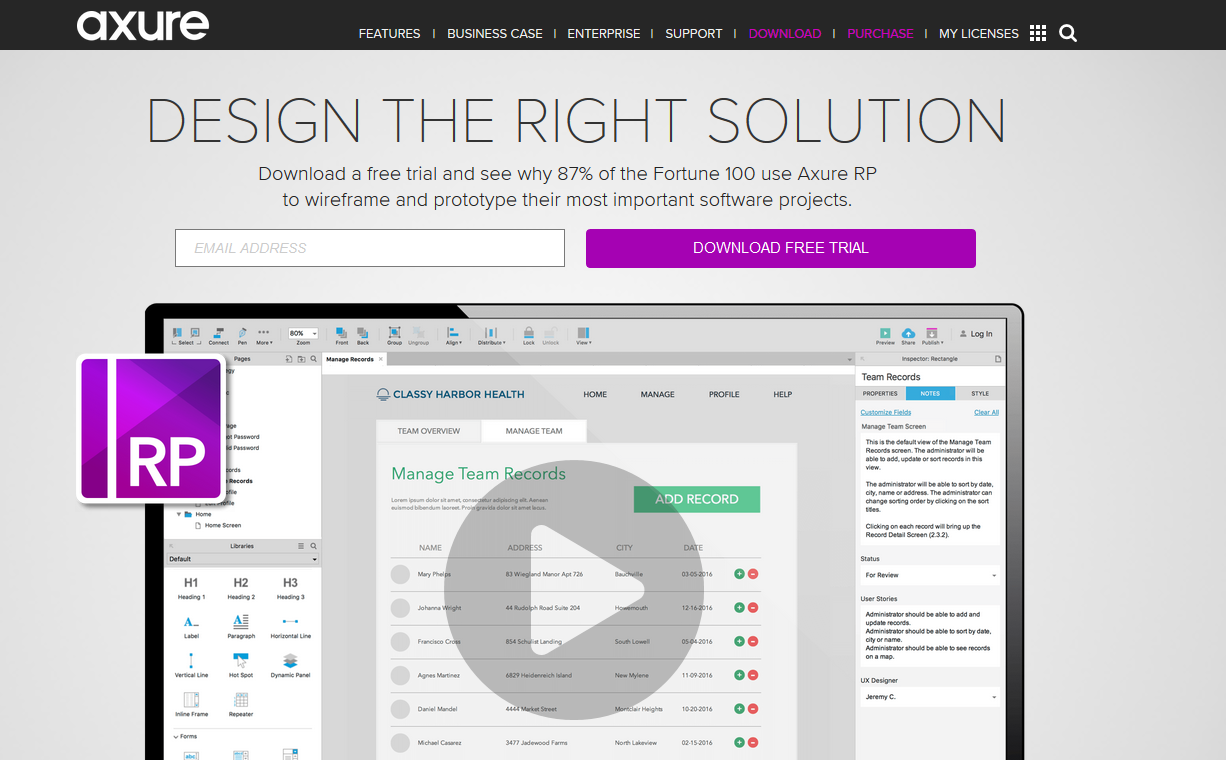Pick the Heading 2 widget
The image size is (1226, 760).
coord(241,588)
